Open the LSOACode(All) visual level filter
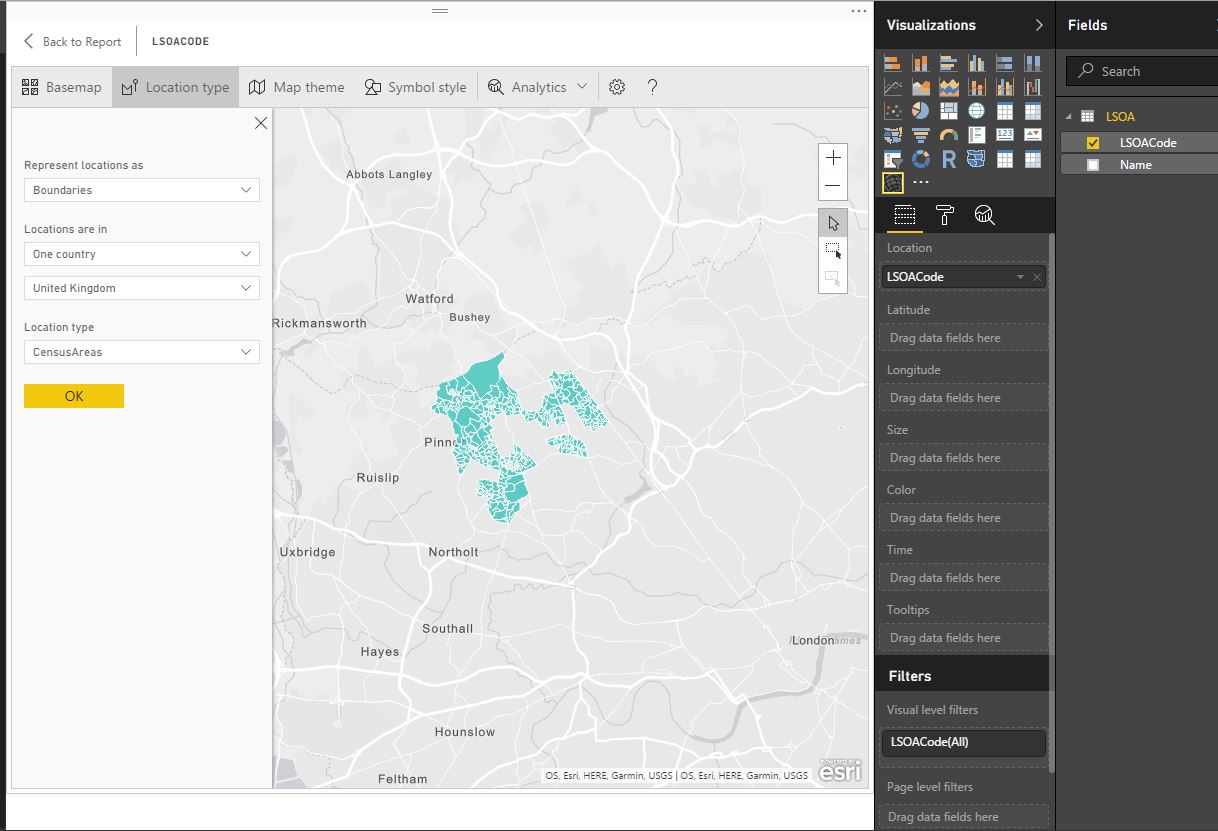 click(x=964, y=743)
